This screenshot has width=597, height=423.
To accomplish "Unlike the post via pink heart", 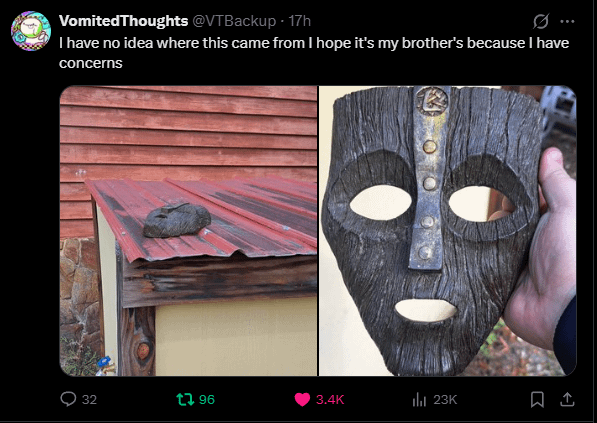I will tap(302, 399).
